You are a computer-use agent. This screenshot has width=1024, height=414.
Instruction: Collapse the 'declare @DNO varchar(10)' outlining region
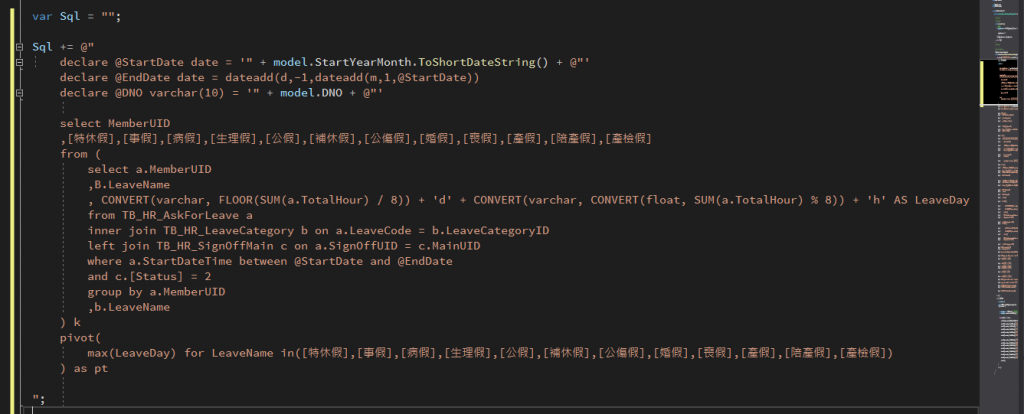point(20,93)
